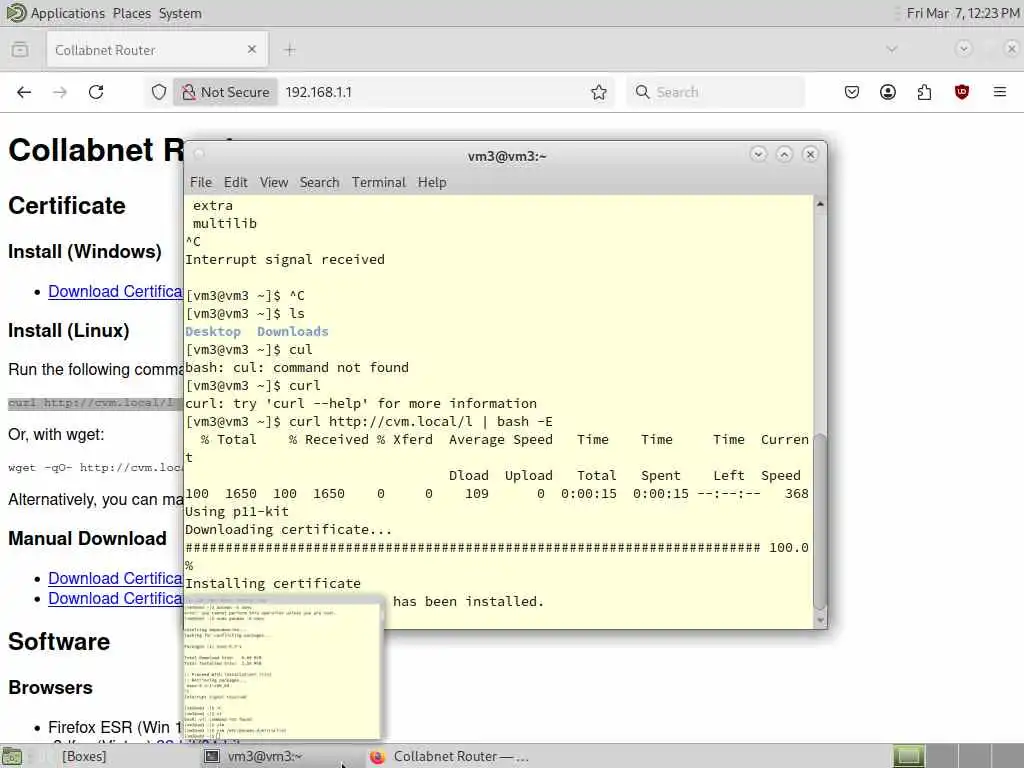This screenshot has height=768, width=1024.
Task: Open the Extensions puzzle icon
Action: (924, 92)
